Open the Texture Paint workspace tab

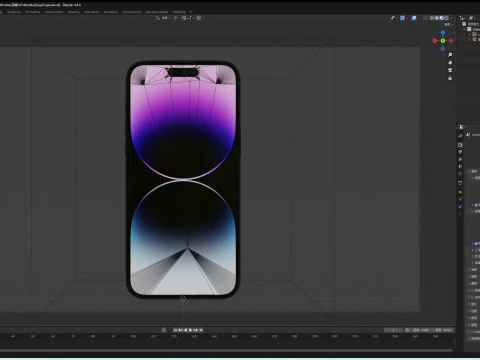point(54,12)
